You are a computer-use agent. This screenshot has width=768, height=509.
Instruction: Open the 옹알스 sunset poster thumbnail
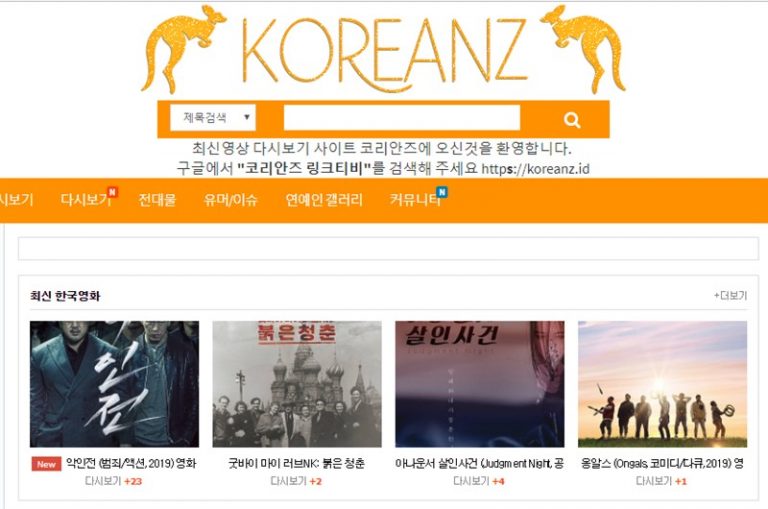662,384
